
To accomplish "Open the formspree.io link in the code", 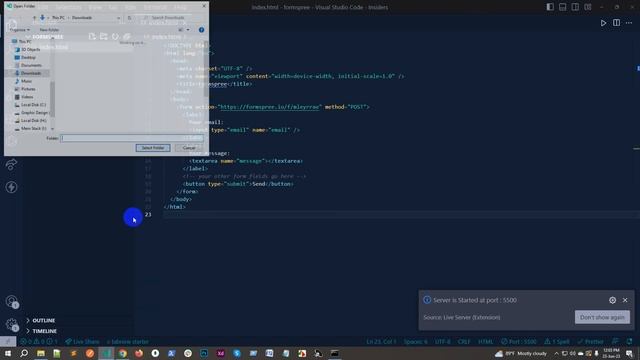I will (269, 107).
